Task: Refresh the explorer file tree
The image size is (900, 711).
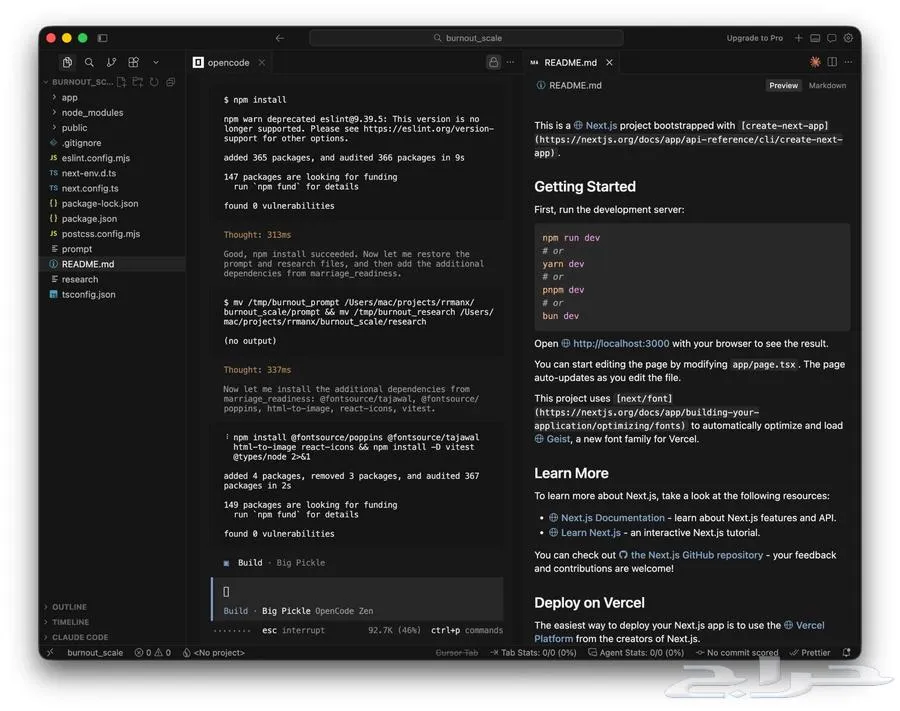Action: [x=154, y=82]
